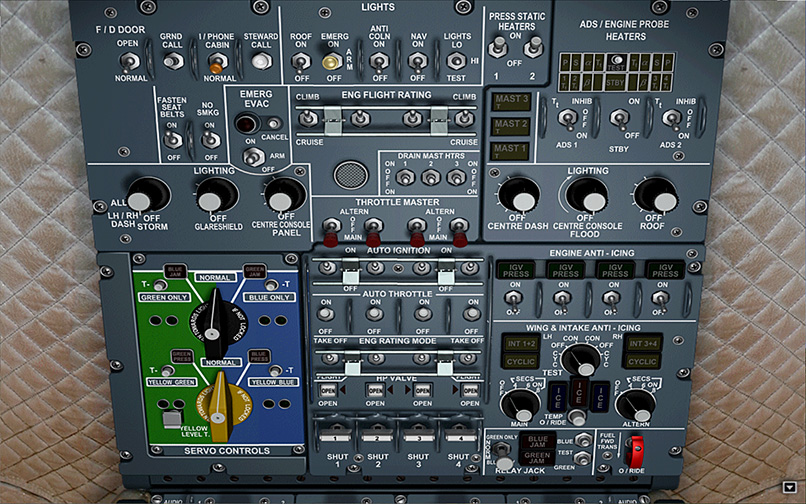Toggle the Nav lights switch
The height and width of the screenshot is (504, 806).
tap(418, 62)
